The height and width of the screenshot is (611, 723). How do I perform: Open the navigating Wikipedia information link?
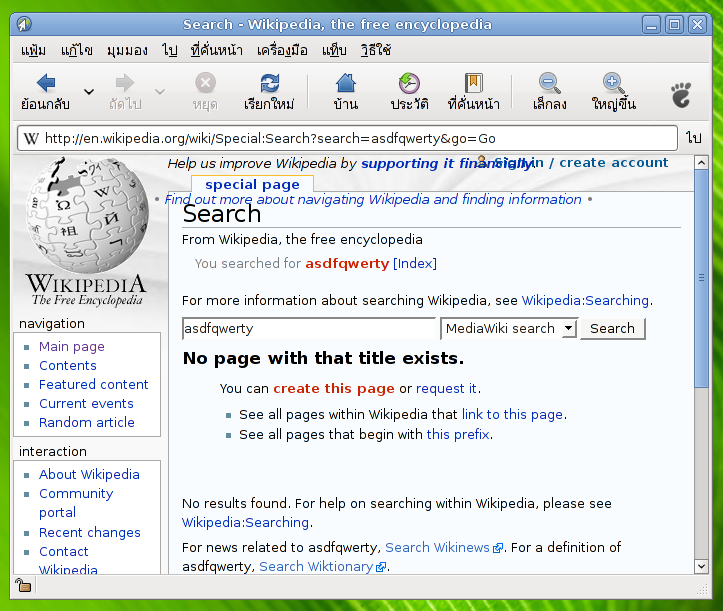click(x=373, y=199)
